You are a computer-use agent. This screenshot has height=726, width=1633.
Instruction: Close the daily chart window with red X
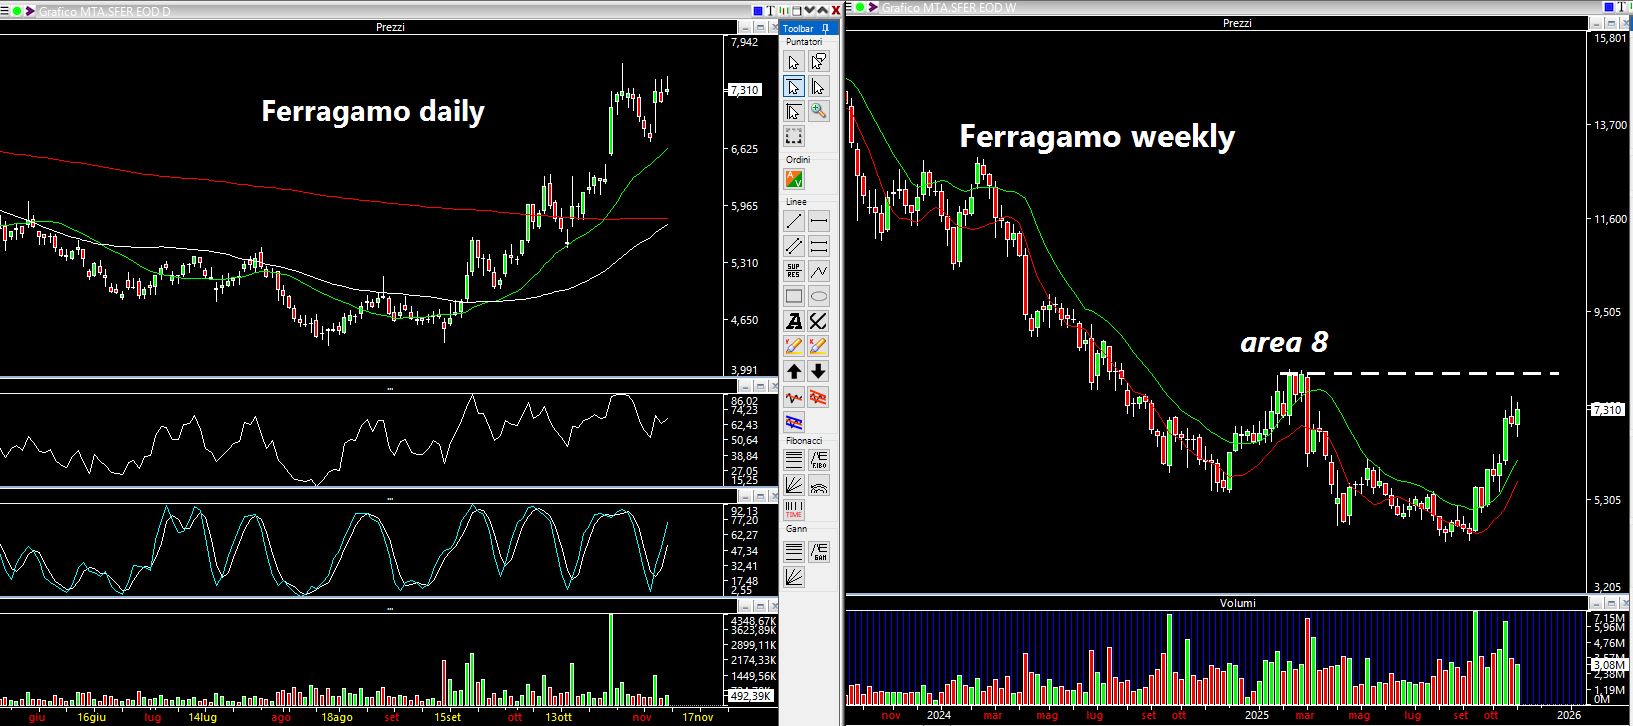tap(836, 11)
